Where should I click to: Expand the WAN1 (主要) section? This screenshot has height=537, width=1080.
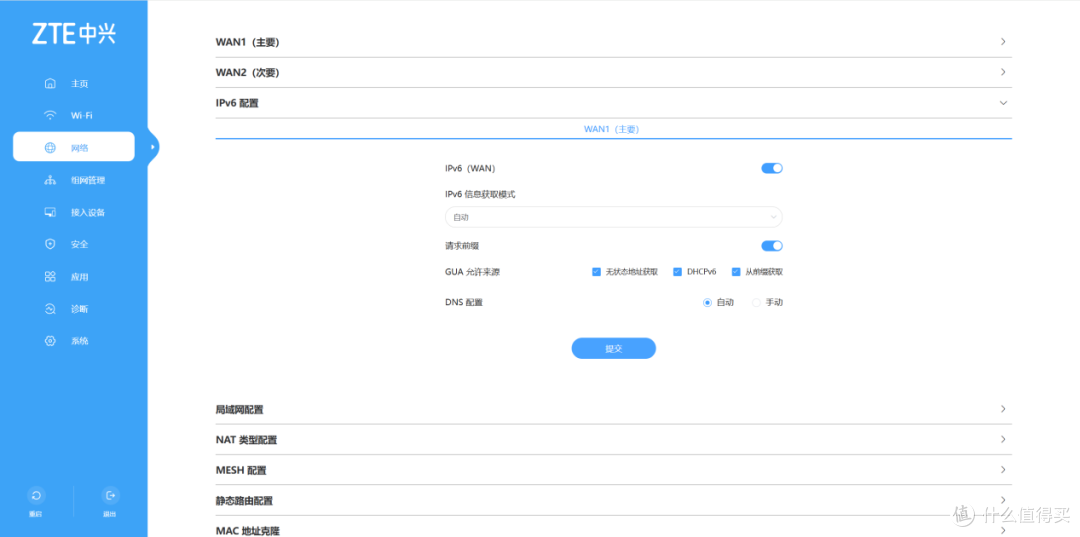point(613,42)
